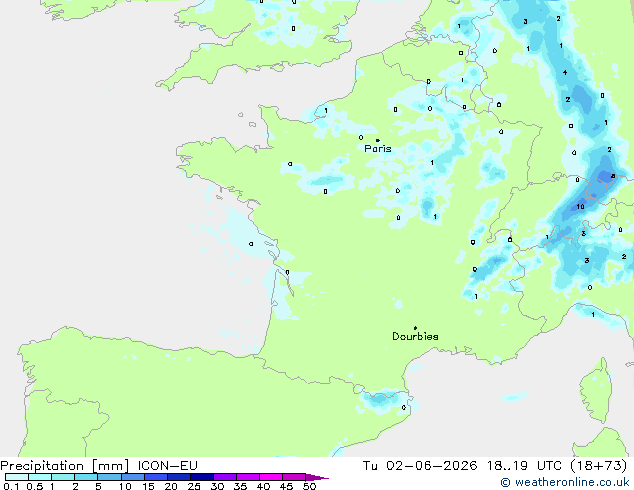The width and height of the screenshot is (634, 490).
Task: Select the black dot marker above Dourbies
Action: 415,328
